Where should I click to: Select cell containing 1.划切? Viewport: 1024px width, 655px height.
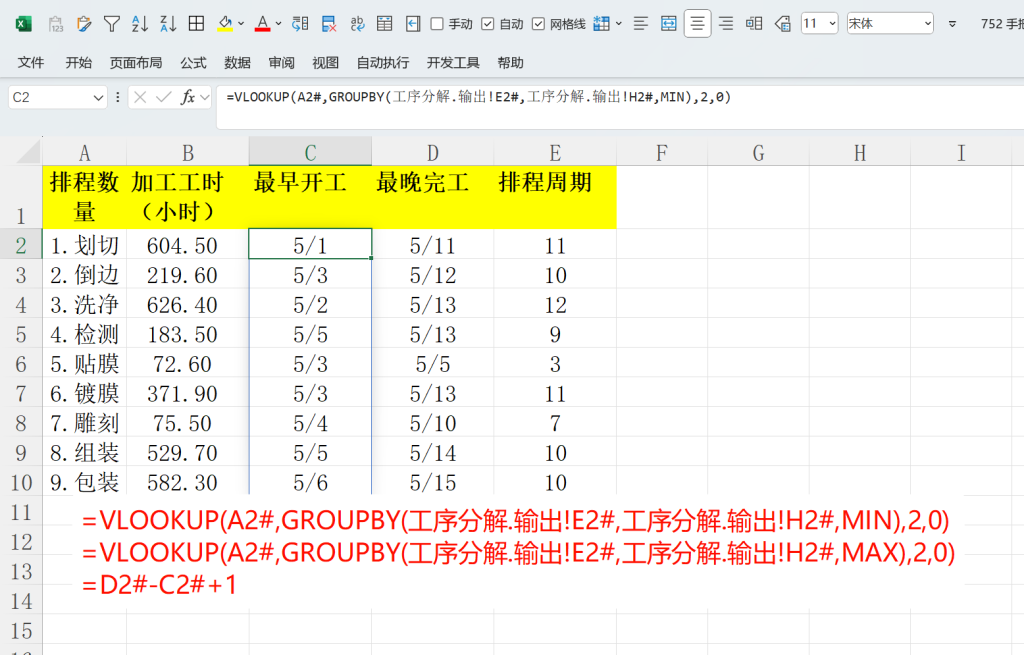[x=85, y=245]
